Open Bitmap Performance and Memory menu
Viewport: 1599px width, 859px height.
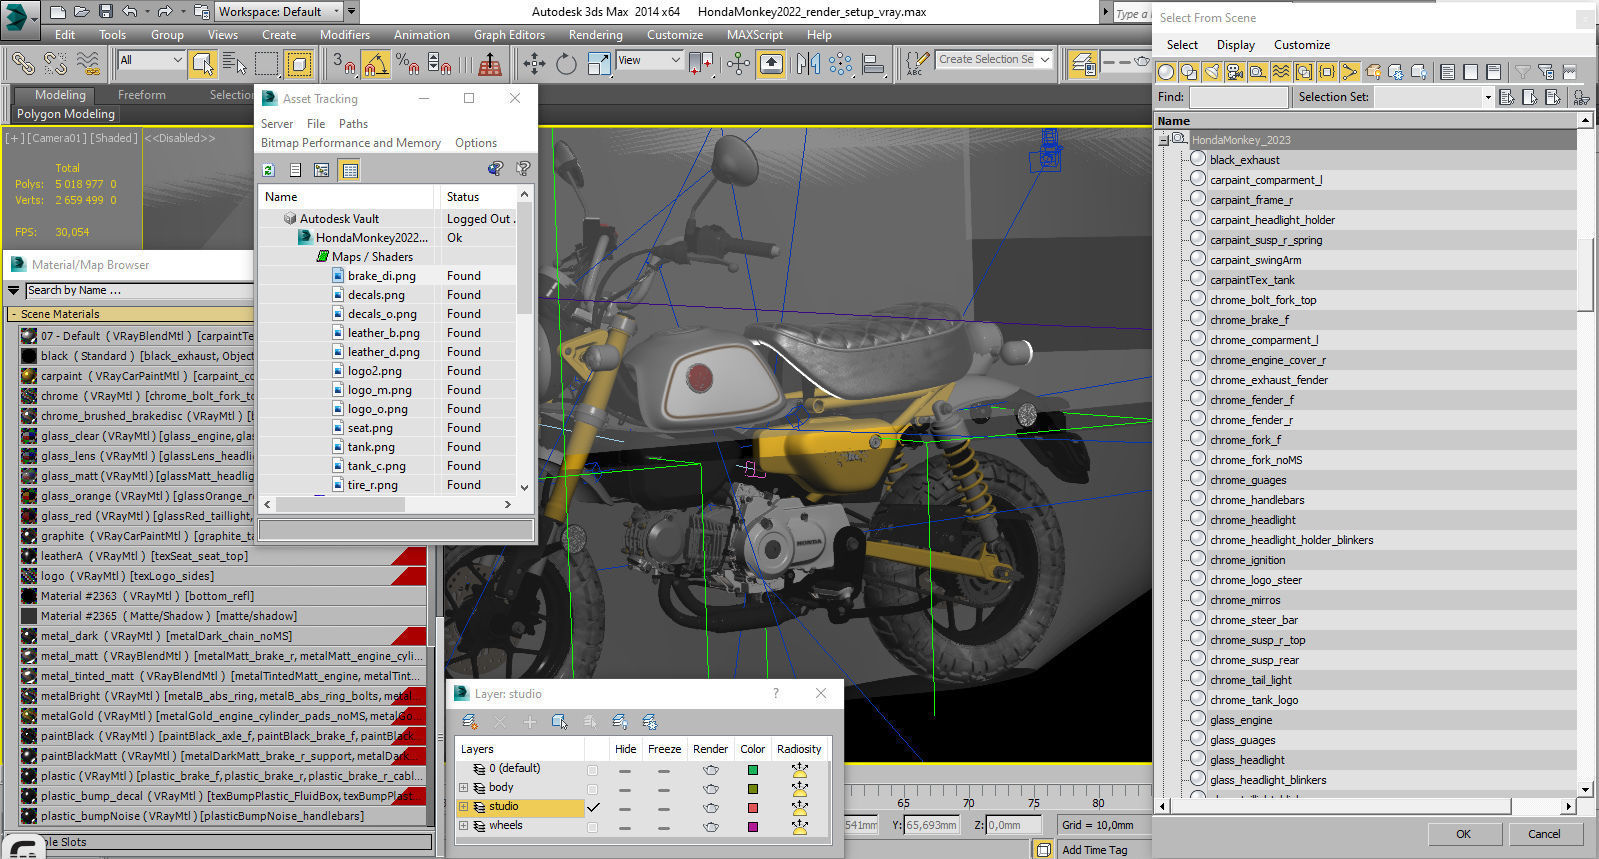(351, 143)
